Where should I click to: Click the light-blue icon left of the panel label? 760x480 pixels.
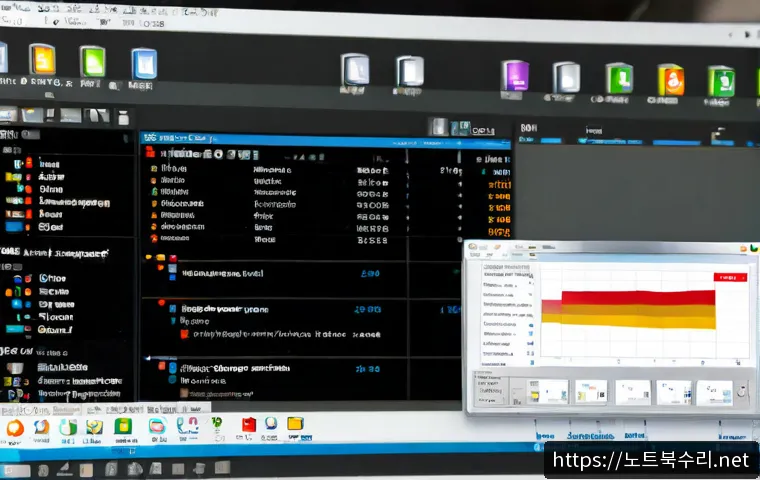point(460,128)
